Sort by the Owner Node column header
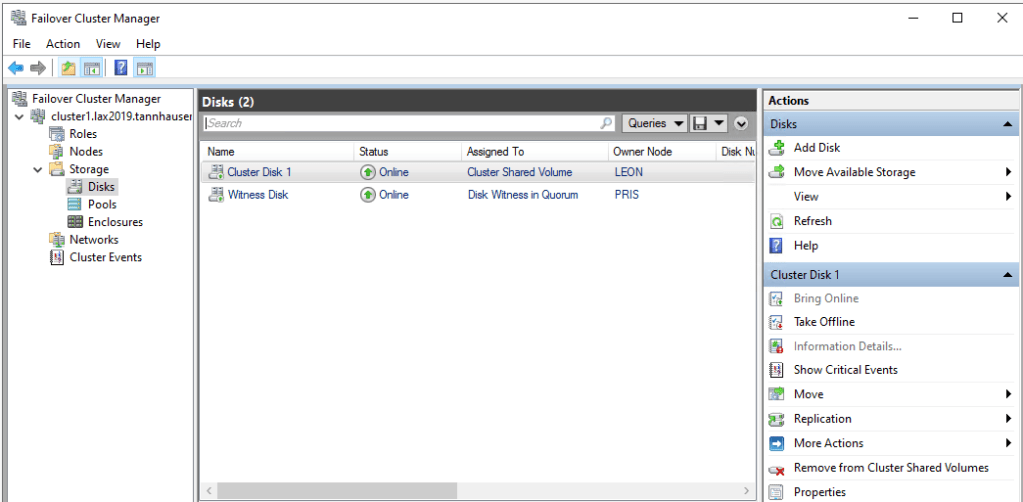This screenshot has height=502, width=1023. coord(642,152)
